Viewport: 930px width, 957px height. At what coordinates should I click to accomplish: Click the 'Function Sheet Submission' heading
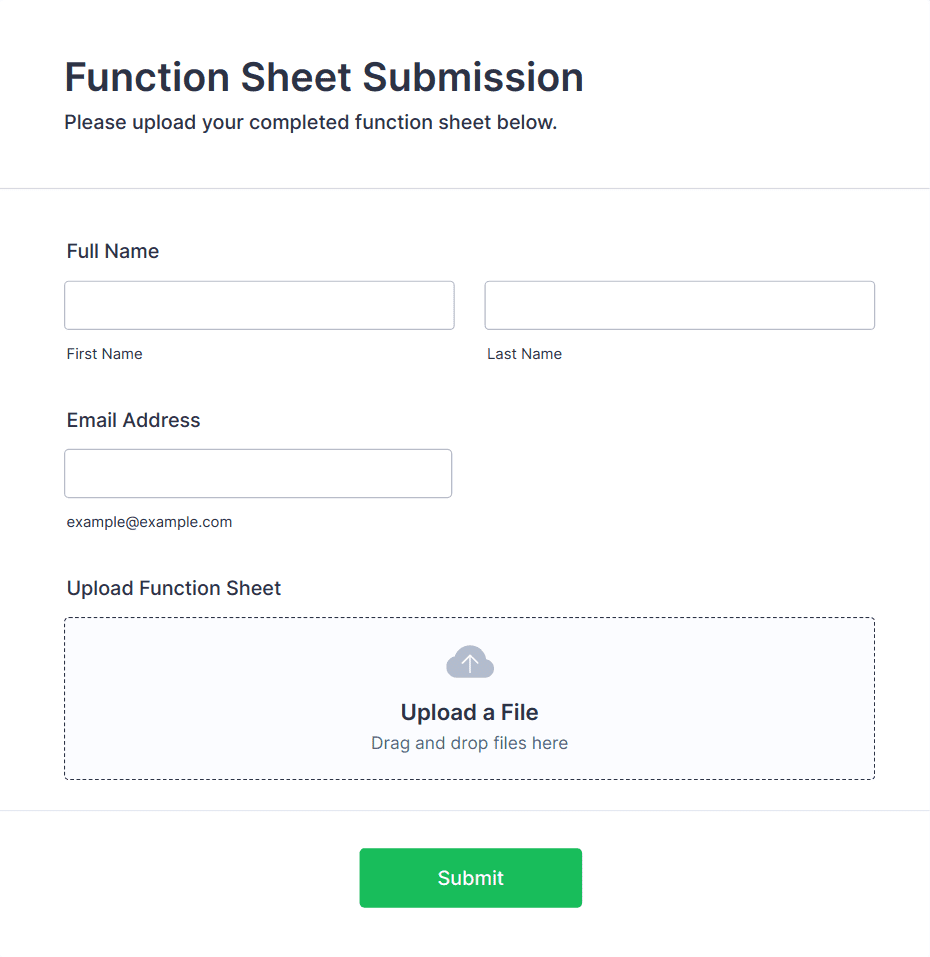click(324, 77)
